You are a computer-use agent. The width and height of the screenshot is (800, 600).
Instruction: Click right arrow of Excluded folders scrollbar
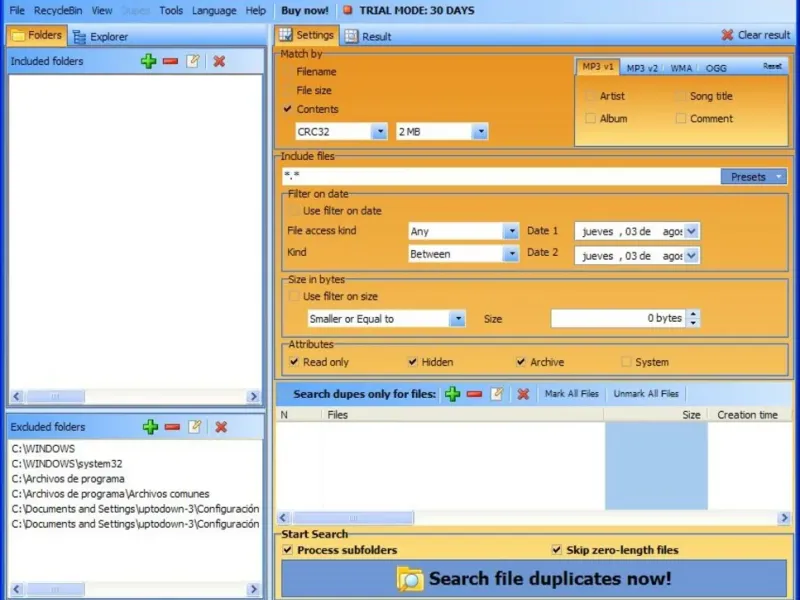pyautogui.click(x=253, y=589)
